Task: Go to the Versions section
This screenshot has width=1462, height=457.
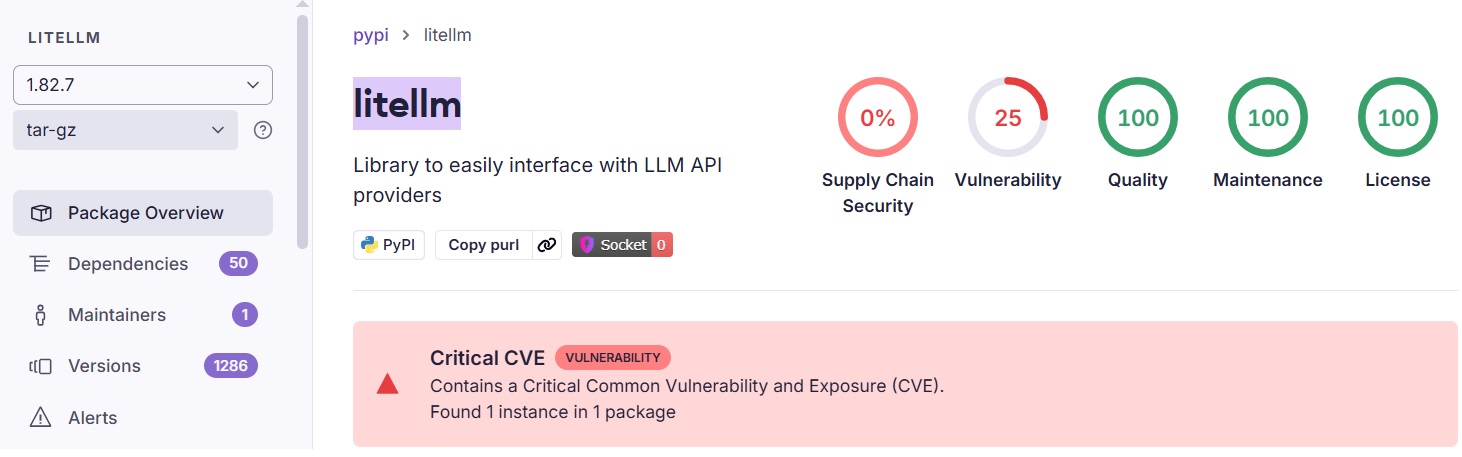Action: [104, 366]
